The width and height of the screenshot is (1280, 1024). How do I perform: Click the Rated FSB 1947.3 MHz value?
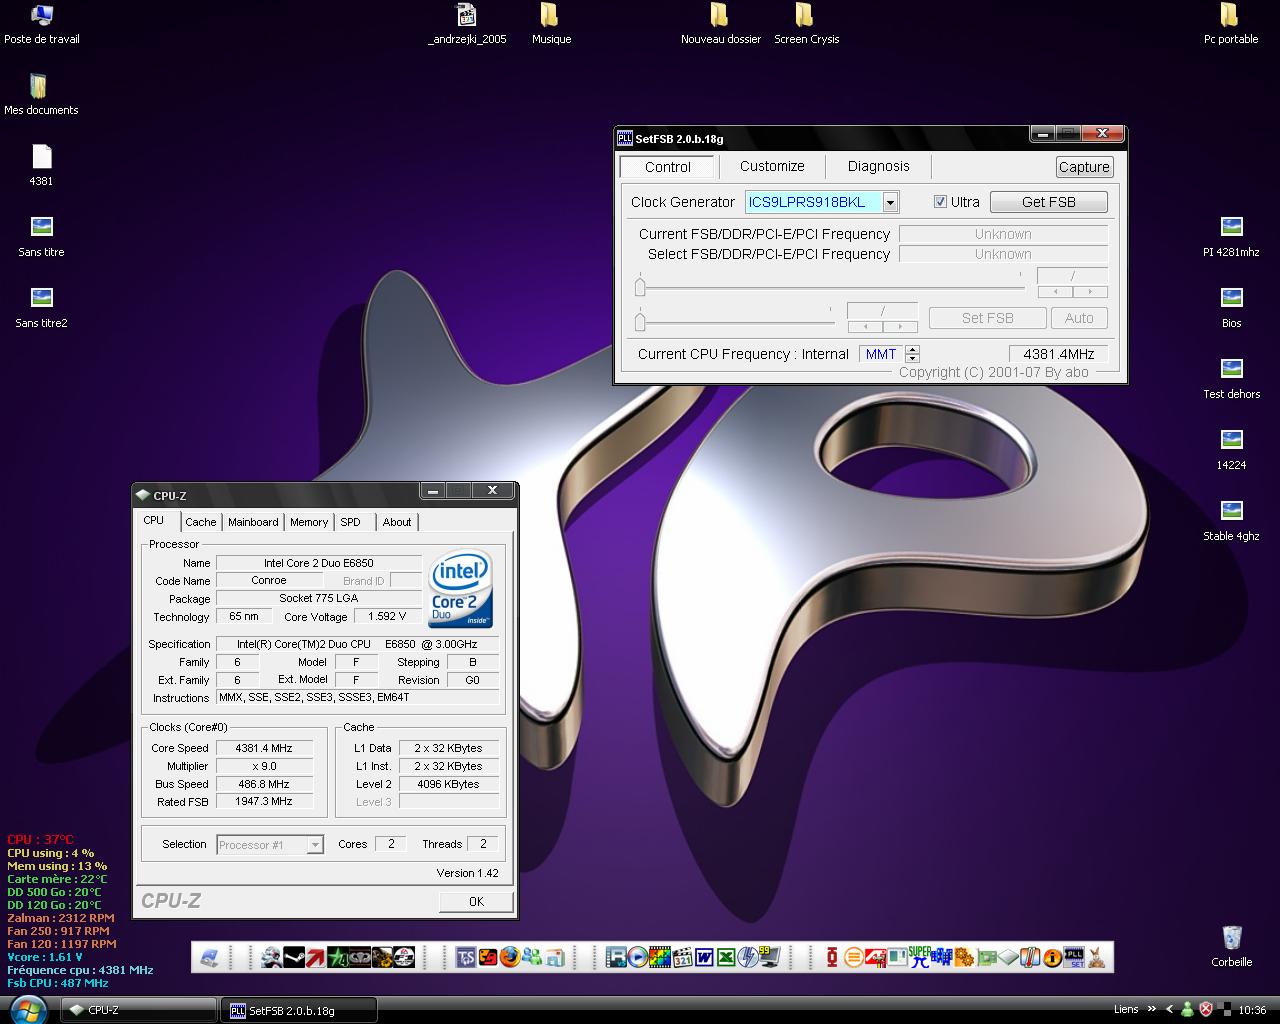pos(264,802)
